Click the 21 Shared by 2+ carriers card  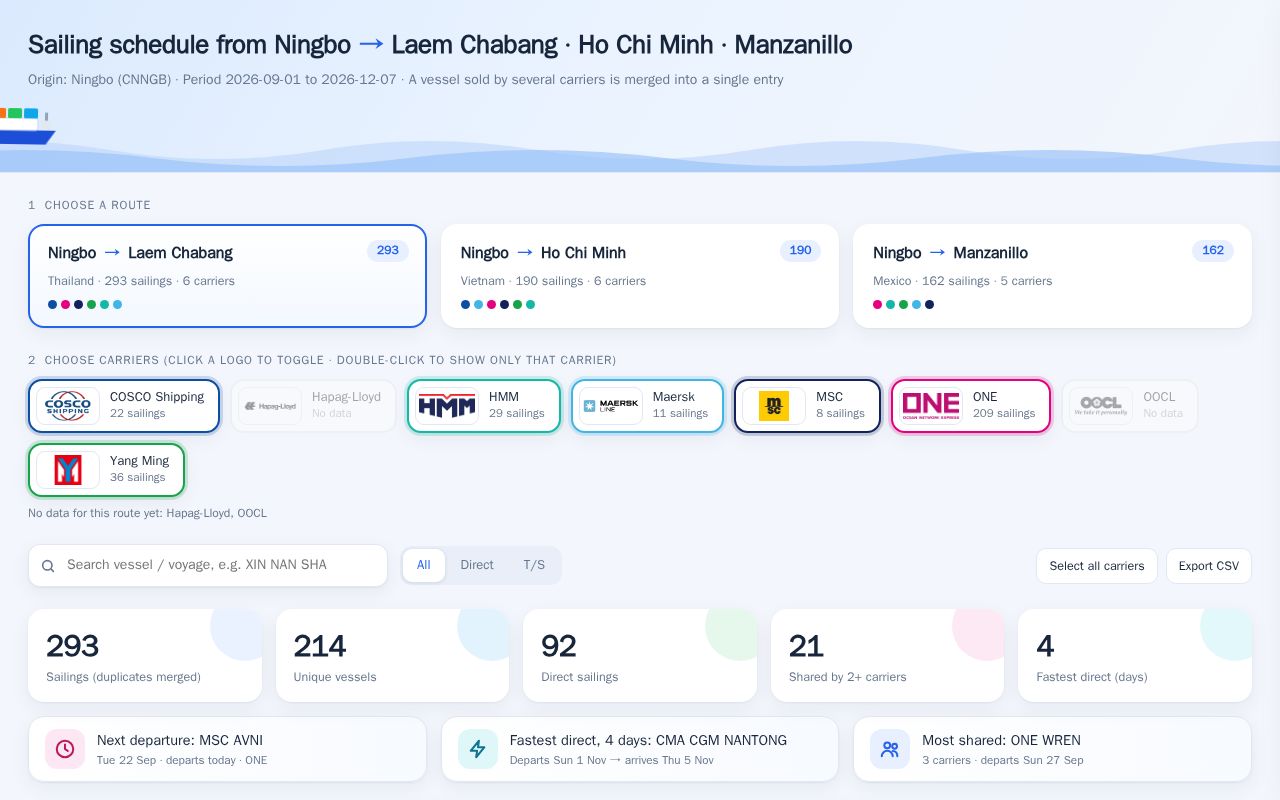pos(887,656)
